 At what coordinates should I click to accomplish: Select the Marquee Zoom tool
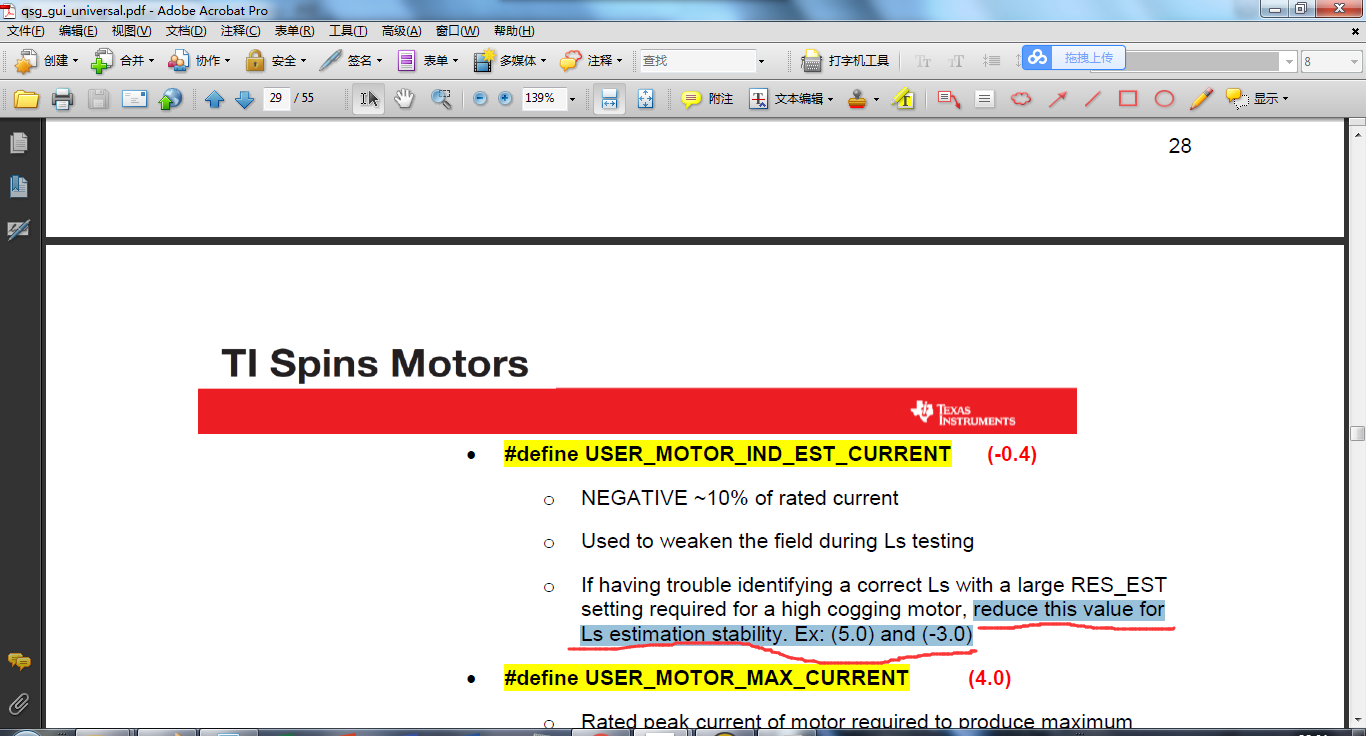click(441, 99)
